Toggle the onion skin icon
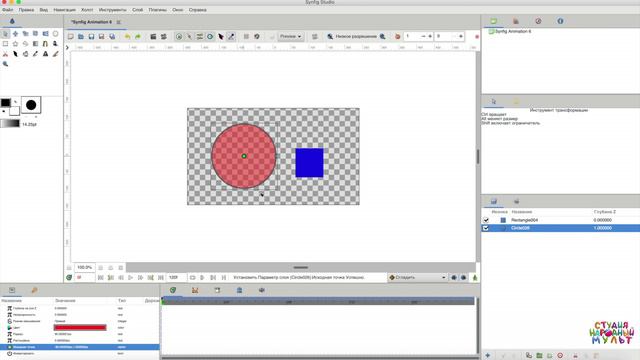640x360 pixels. pyautogui.click(x=398, y=37)
